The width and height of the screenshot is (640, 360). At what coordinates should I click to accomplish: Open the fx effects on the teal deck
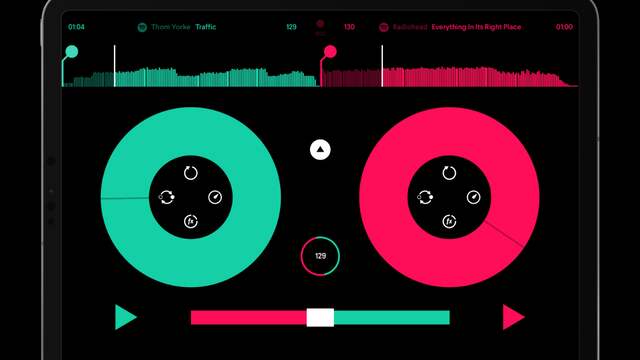[191, 222]
